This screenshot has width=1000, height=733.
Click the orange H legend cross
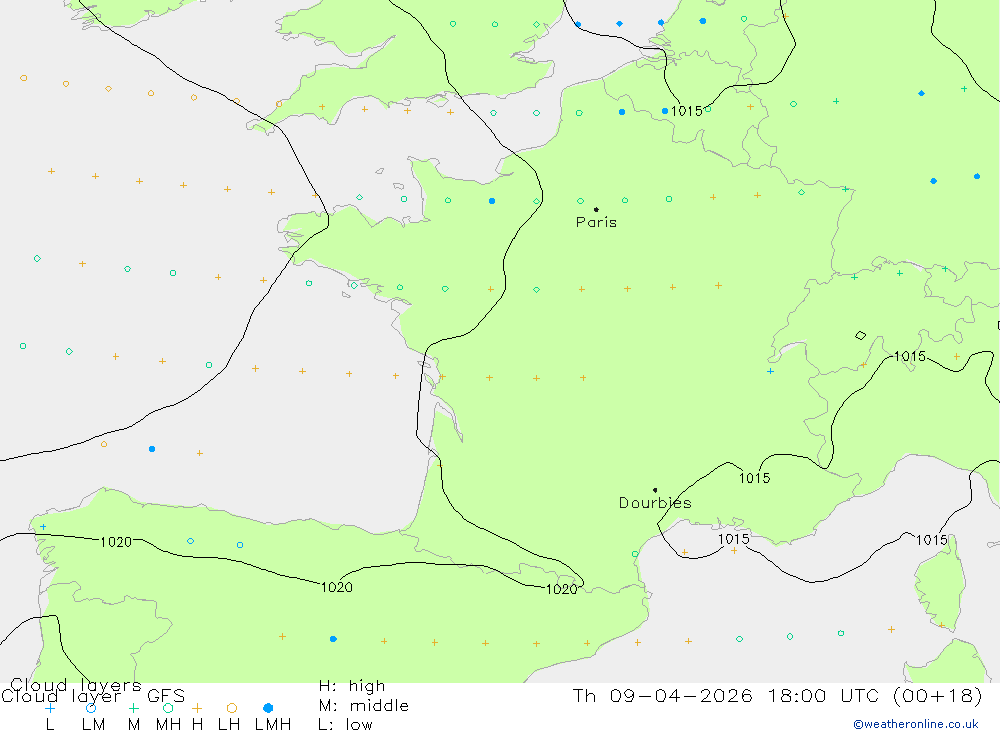coord(197,708)
